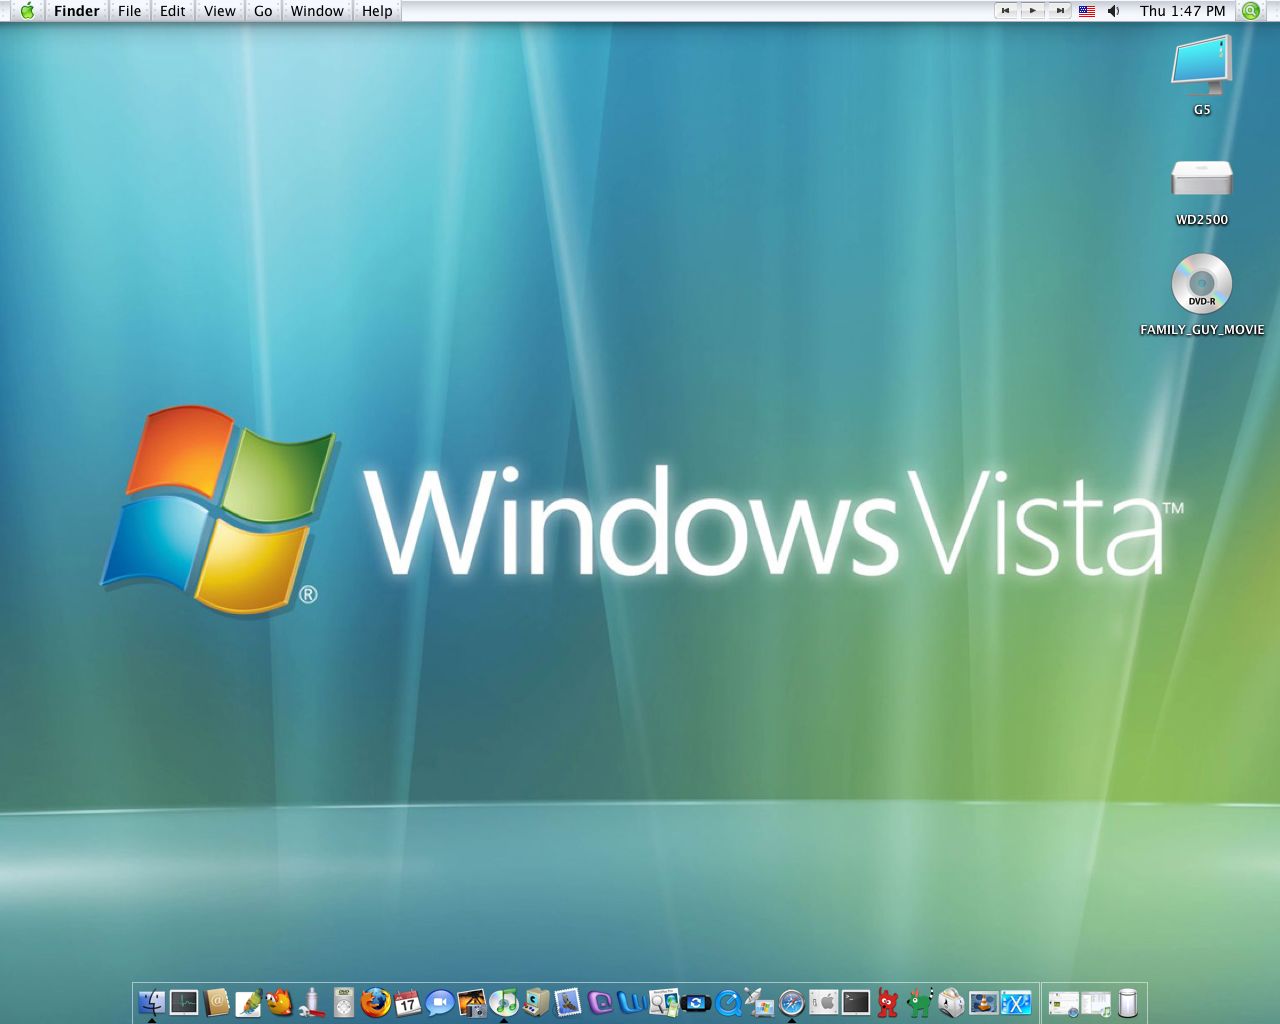
Task: Open Preview from the dock
Action: (x=664, y=1002)
